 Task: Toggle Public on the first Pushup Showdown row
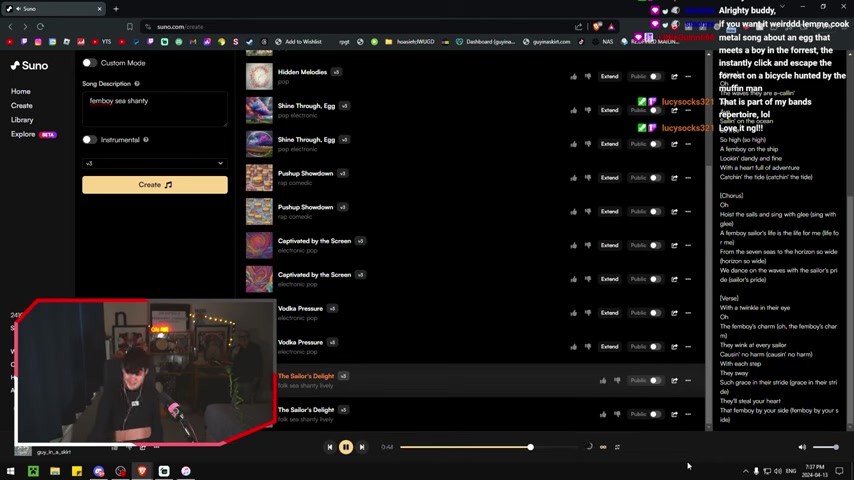(x=656, y=178)
